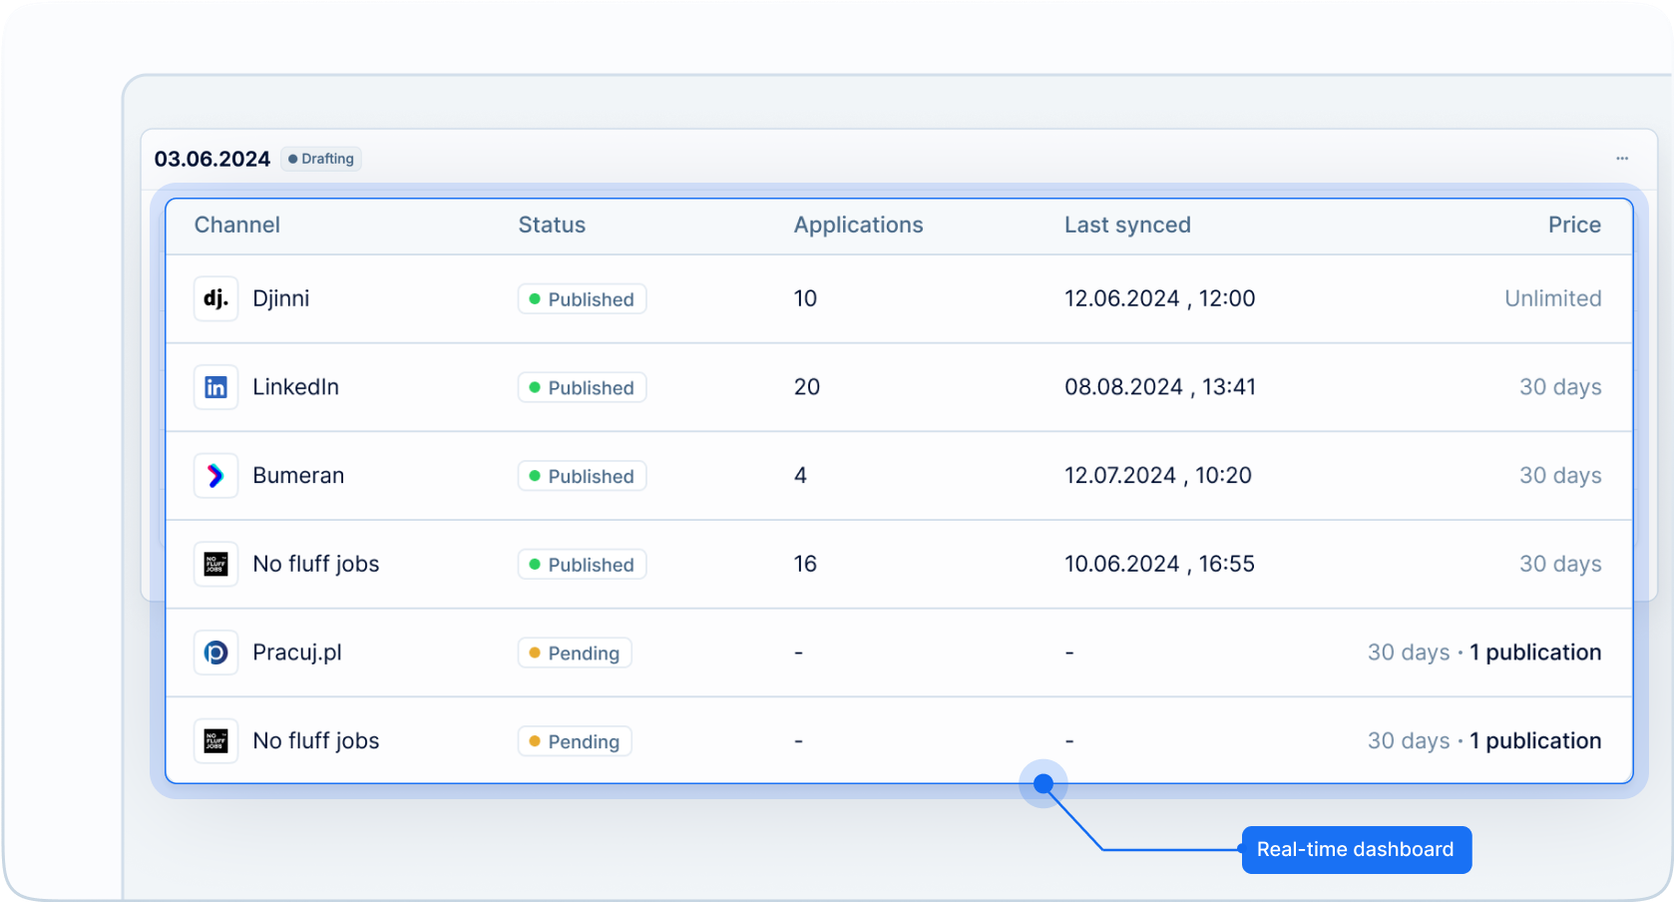Click the LinkedIn logo icon
This screenshot has width=1674, height=902.
click(215, 387)
